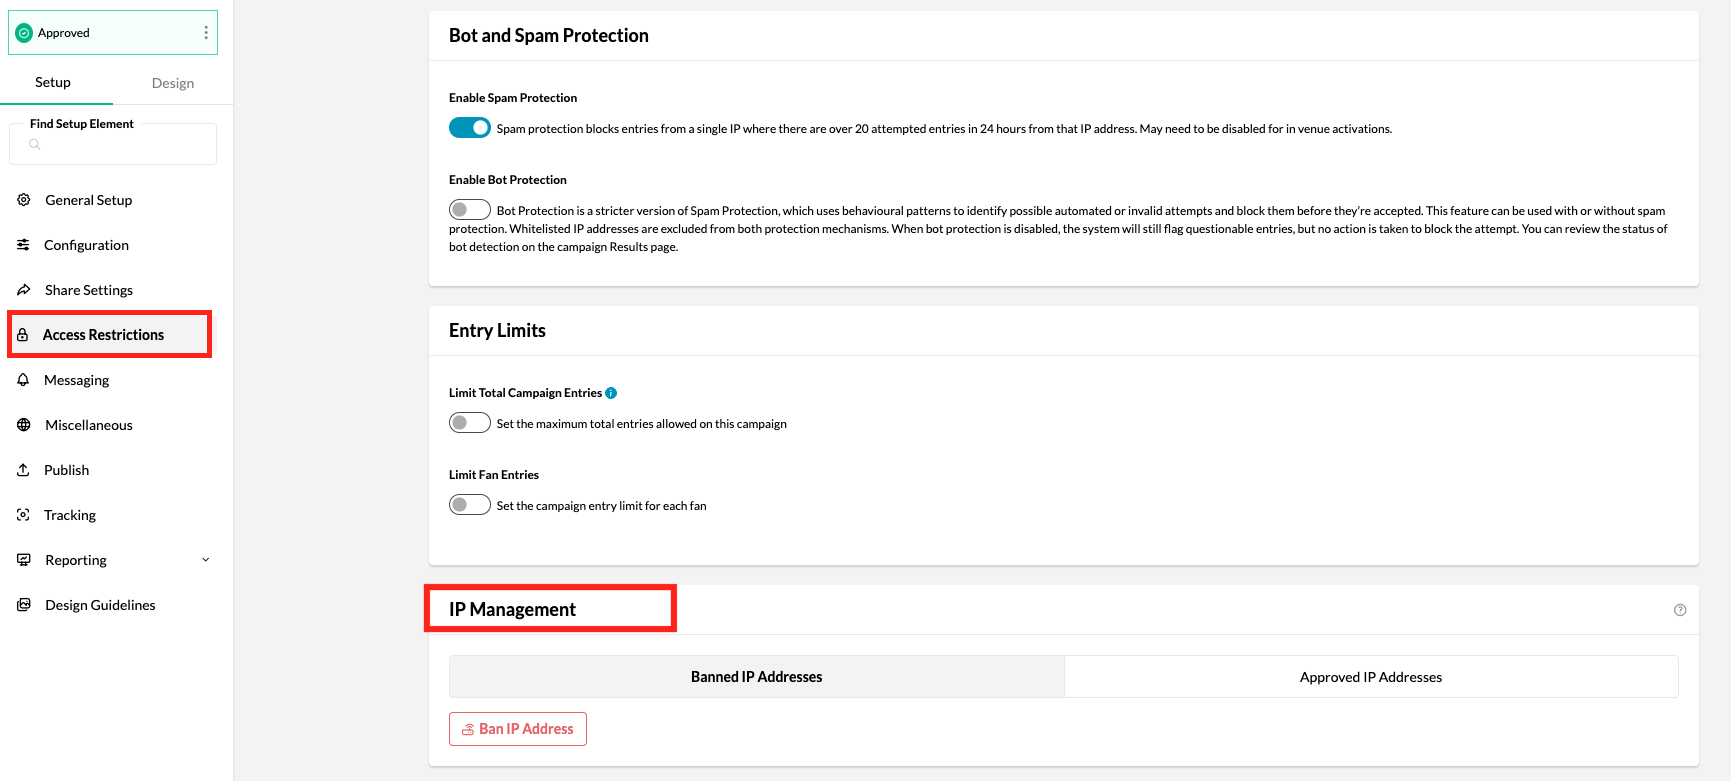
Task: Disable the Spam Protection toggle
Action: (x=470, y=128)
